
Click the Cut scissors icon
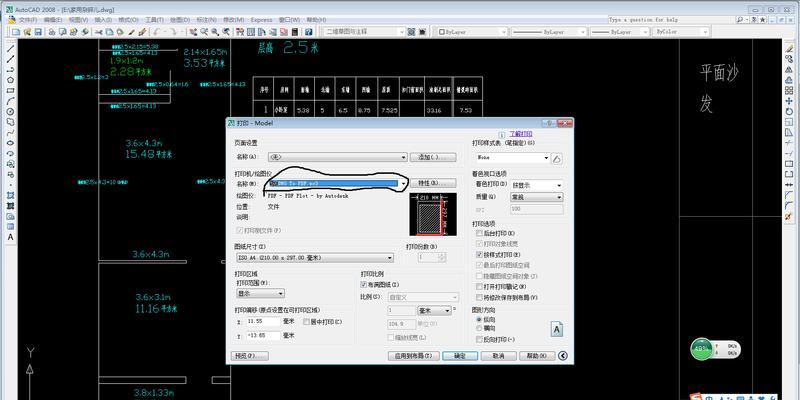point(98,32)
